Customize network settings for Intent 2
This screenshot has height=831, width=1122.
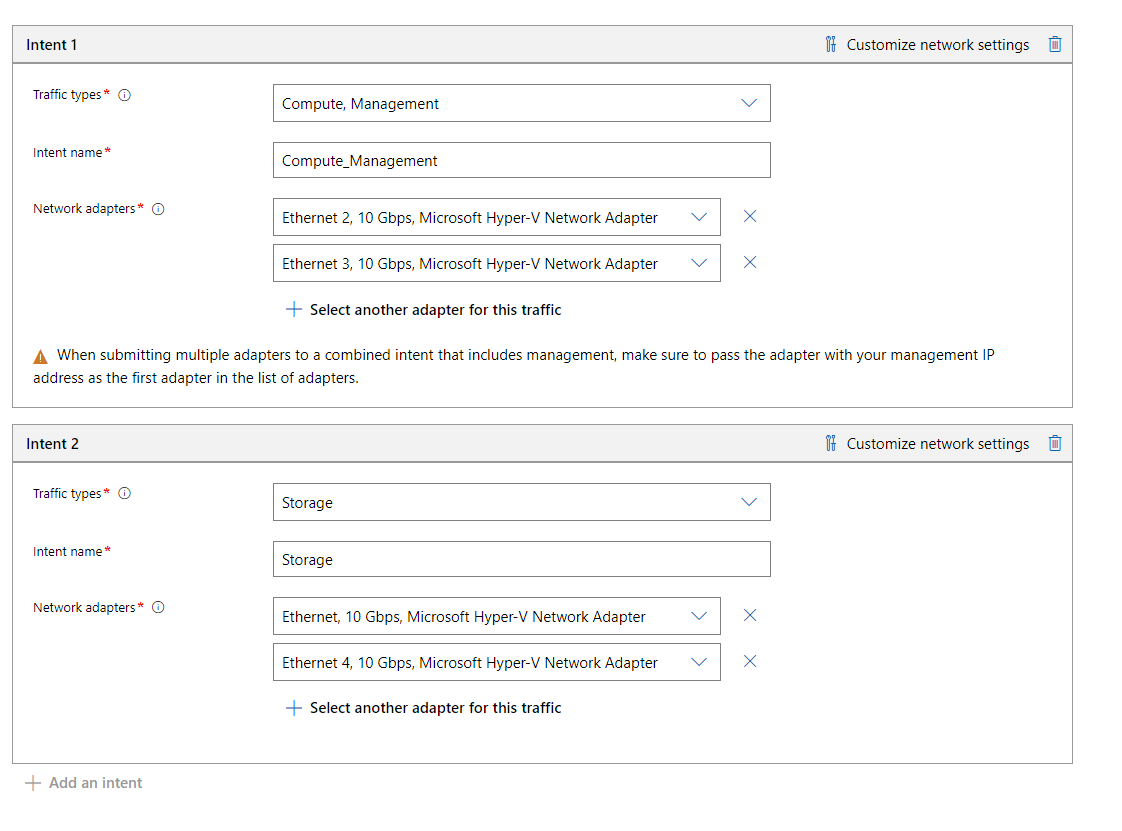coord(927,443)
